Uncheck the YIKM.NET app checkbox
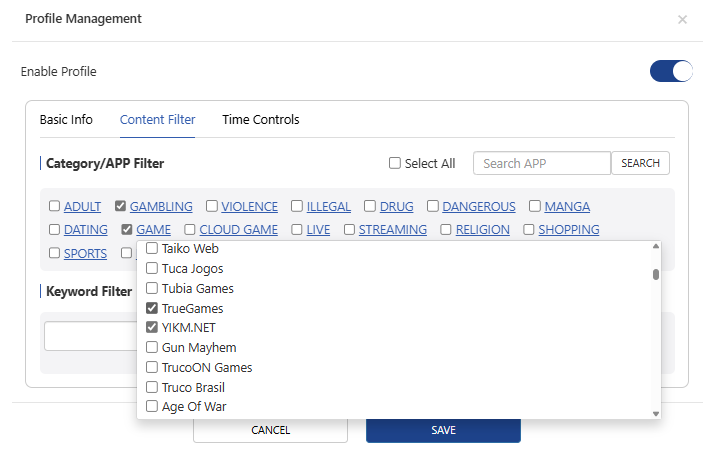 coord(152,328)
